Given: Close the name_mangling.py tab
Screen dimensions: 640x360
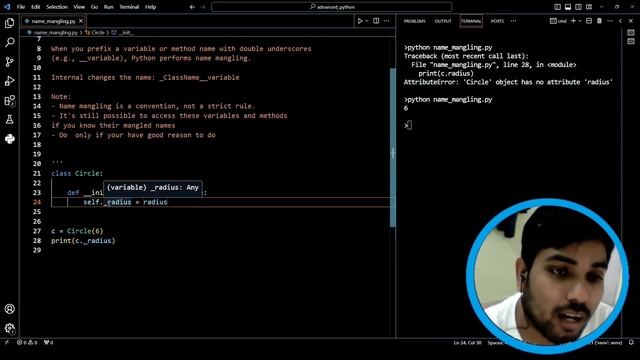Looking at the screenshot, I should coord(81,21).
